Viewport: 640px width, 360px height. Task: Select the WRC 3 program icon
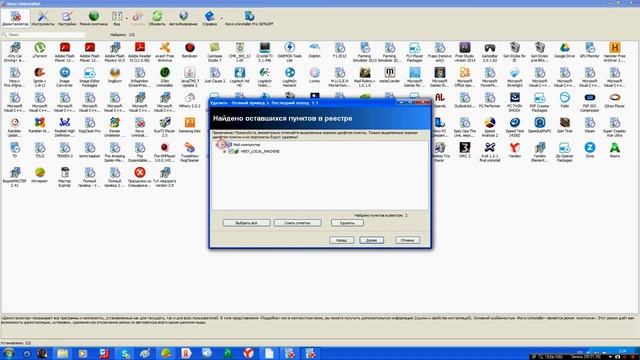tap(464, 150)
